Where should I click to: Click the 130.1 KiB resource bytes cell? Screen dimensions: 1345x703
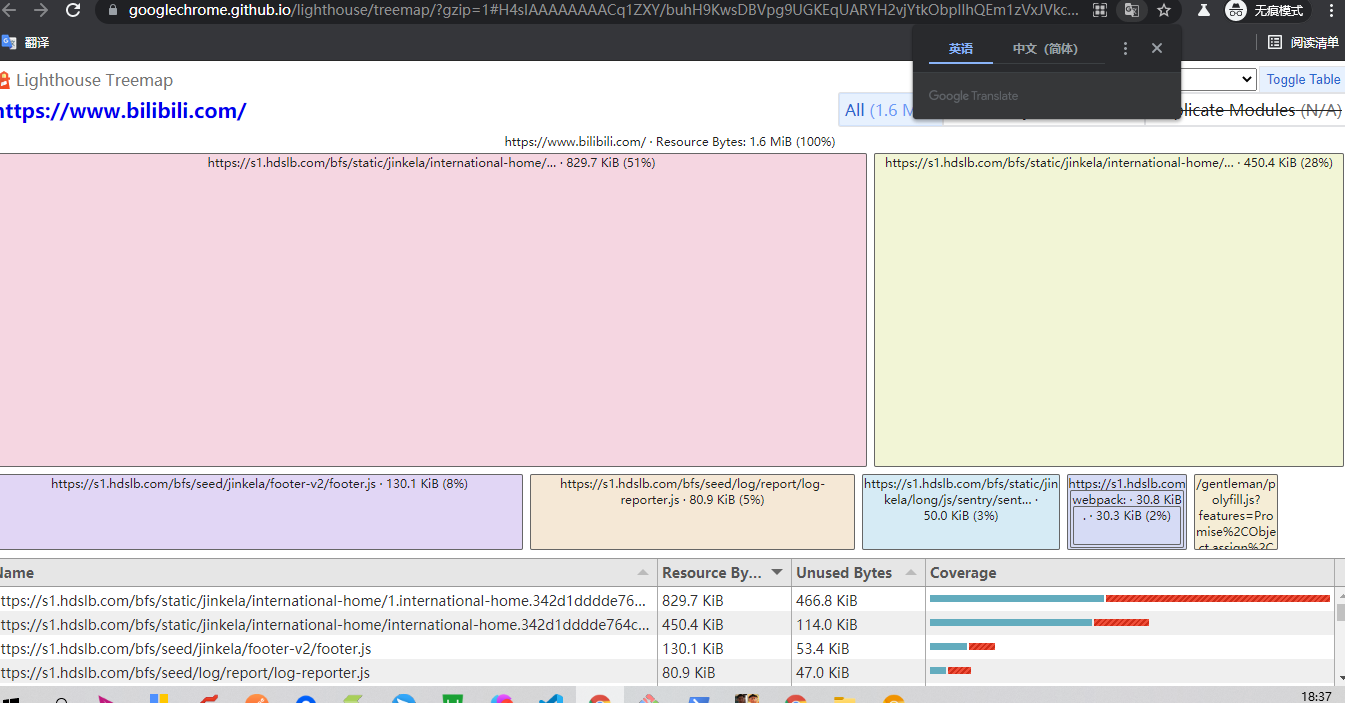coord(692,649)
